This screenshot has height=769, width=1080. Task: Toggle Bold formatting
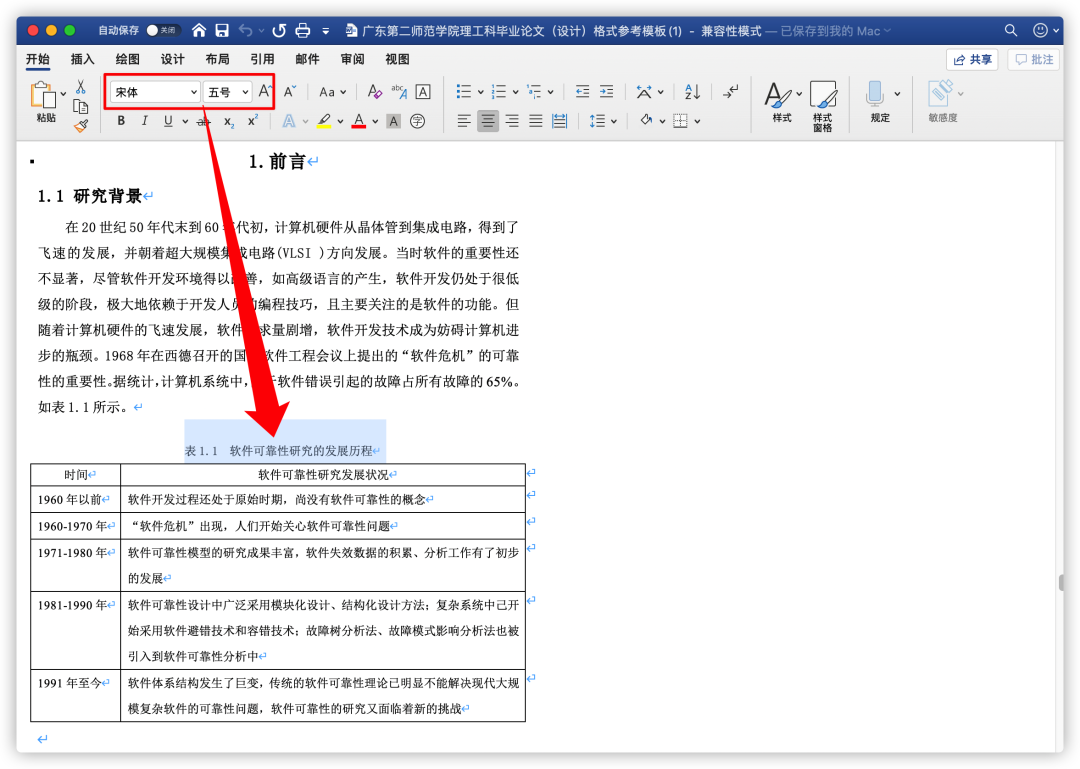pos(121,121)
